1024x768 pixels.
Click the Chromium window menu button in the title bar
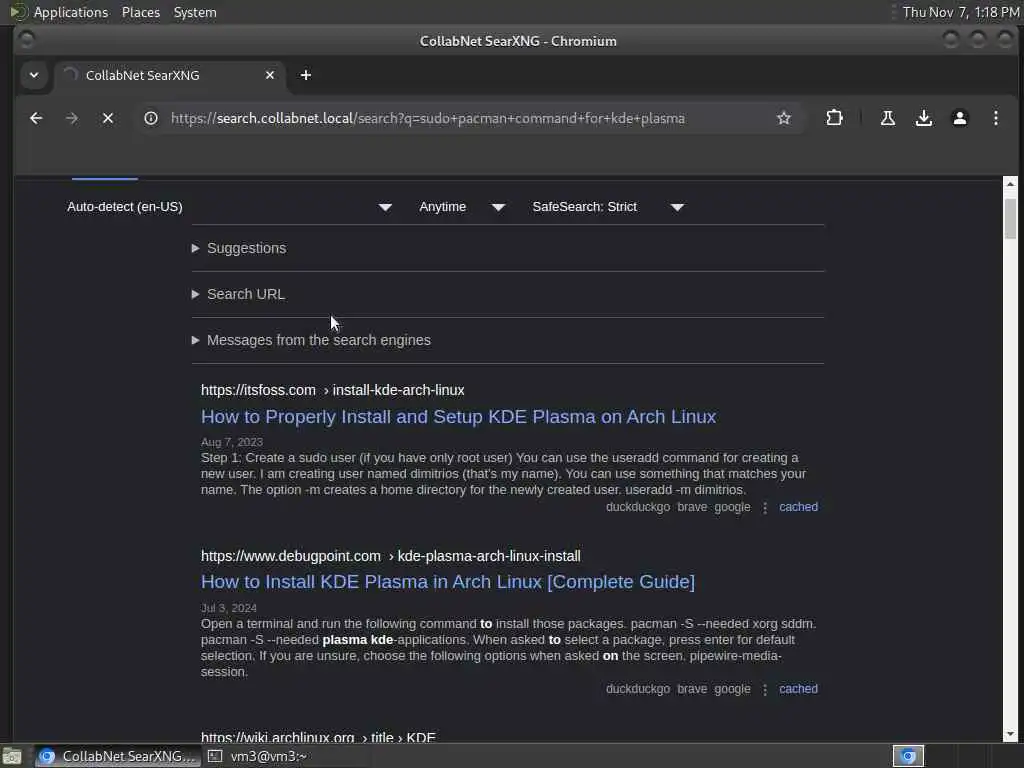26,40
